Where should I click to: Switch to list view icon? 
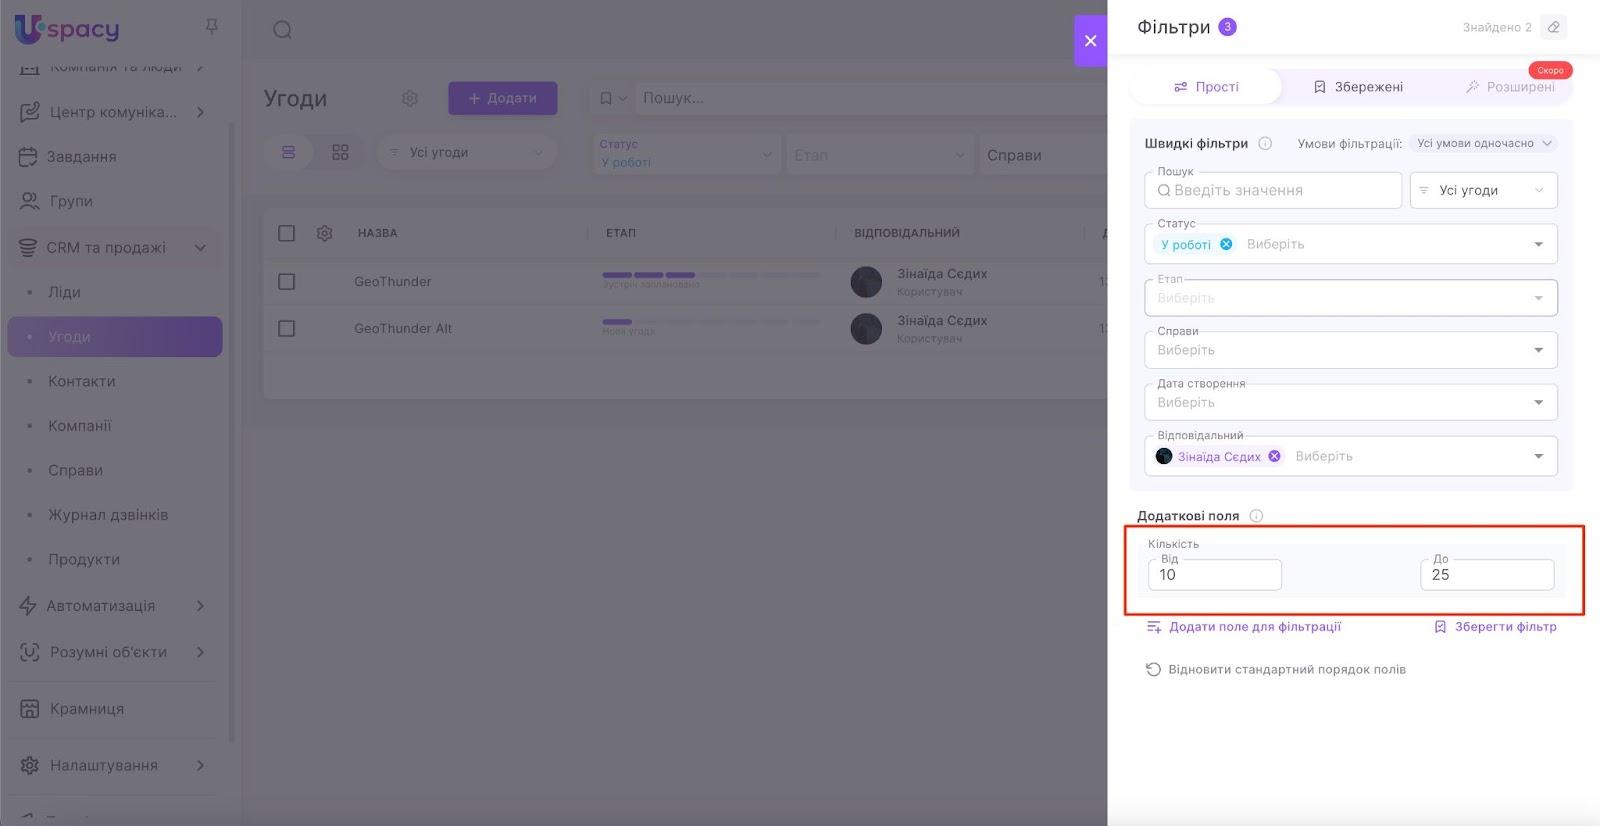pos(288,152)
